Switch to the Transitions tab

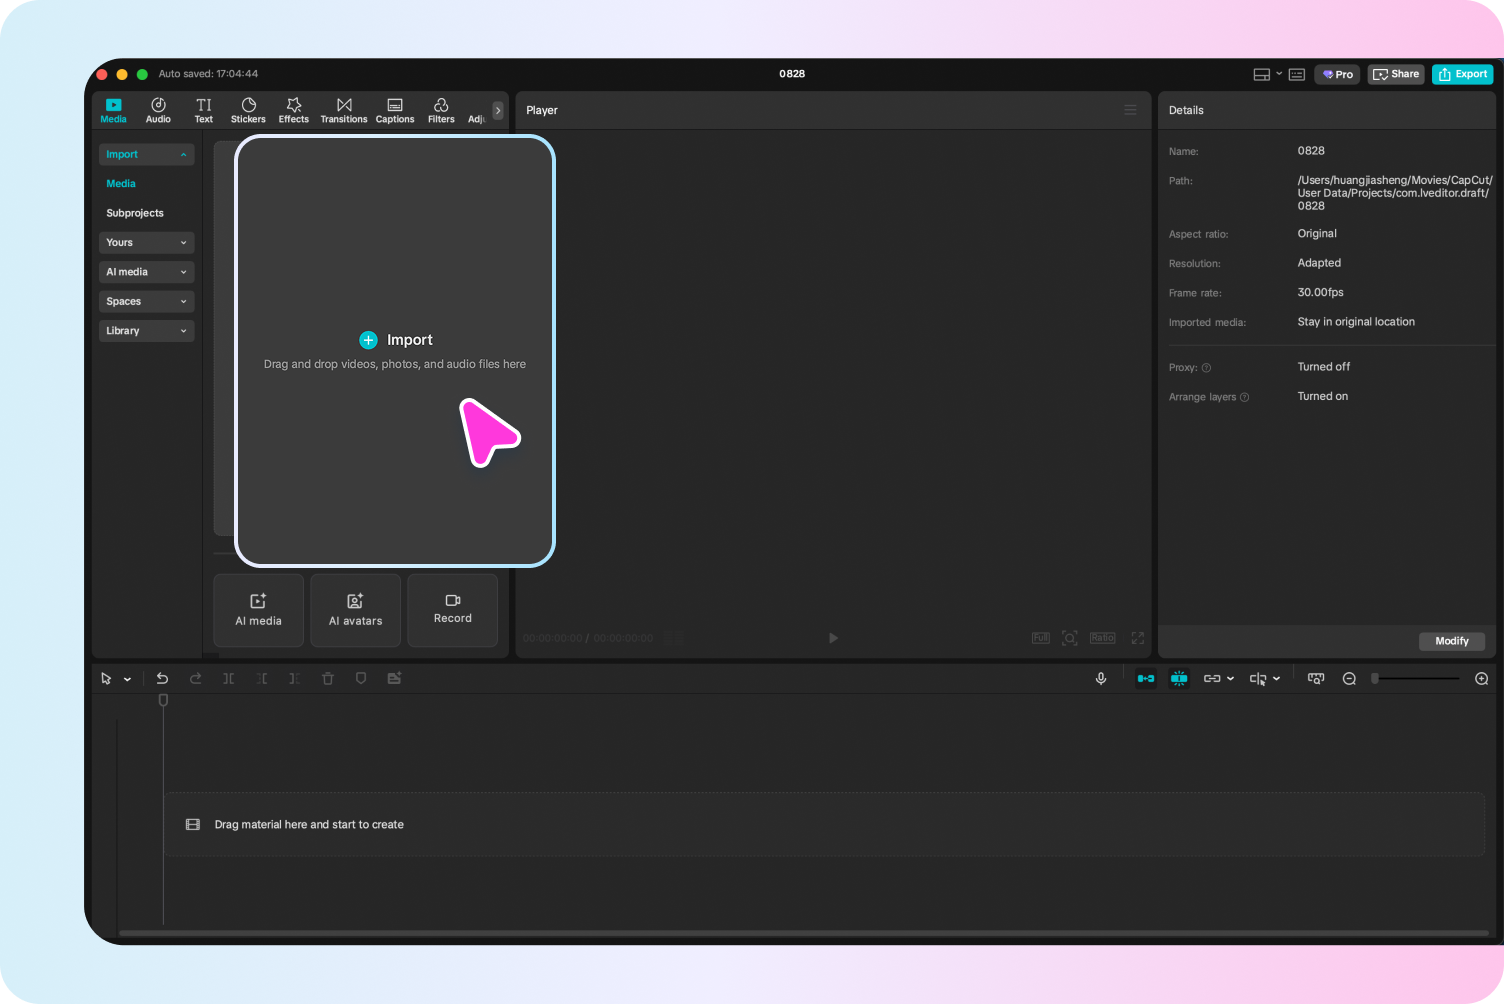point(344,110)
